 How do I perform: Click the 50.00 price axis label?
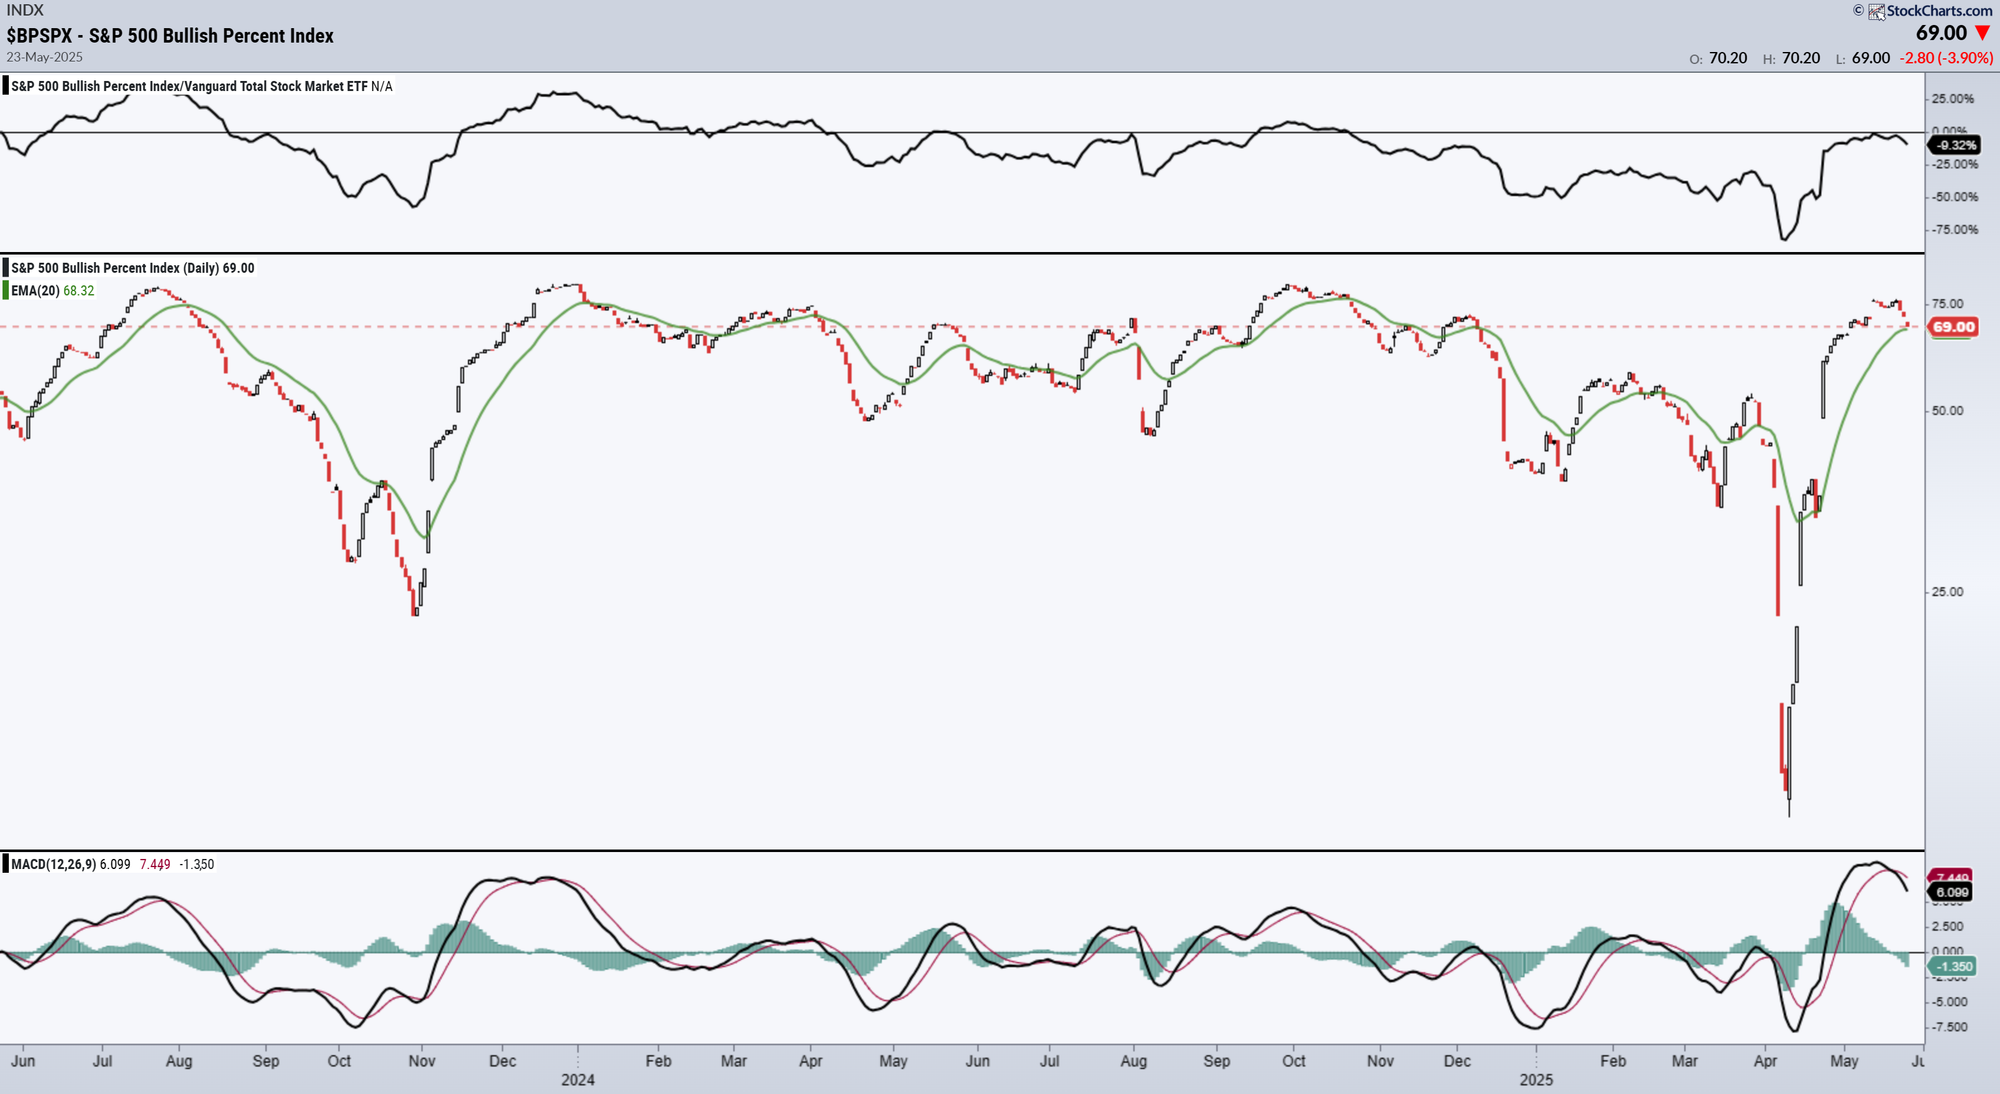tap(1947, 411)
